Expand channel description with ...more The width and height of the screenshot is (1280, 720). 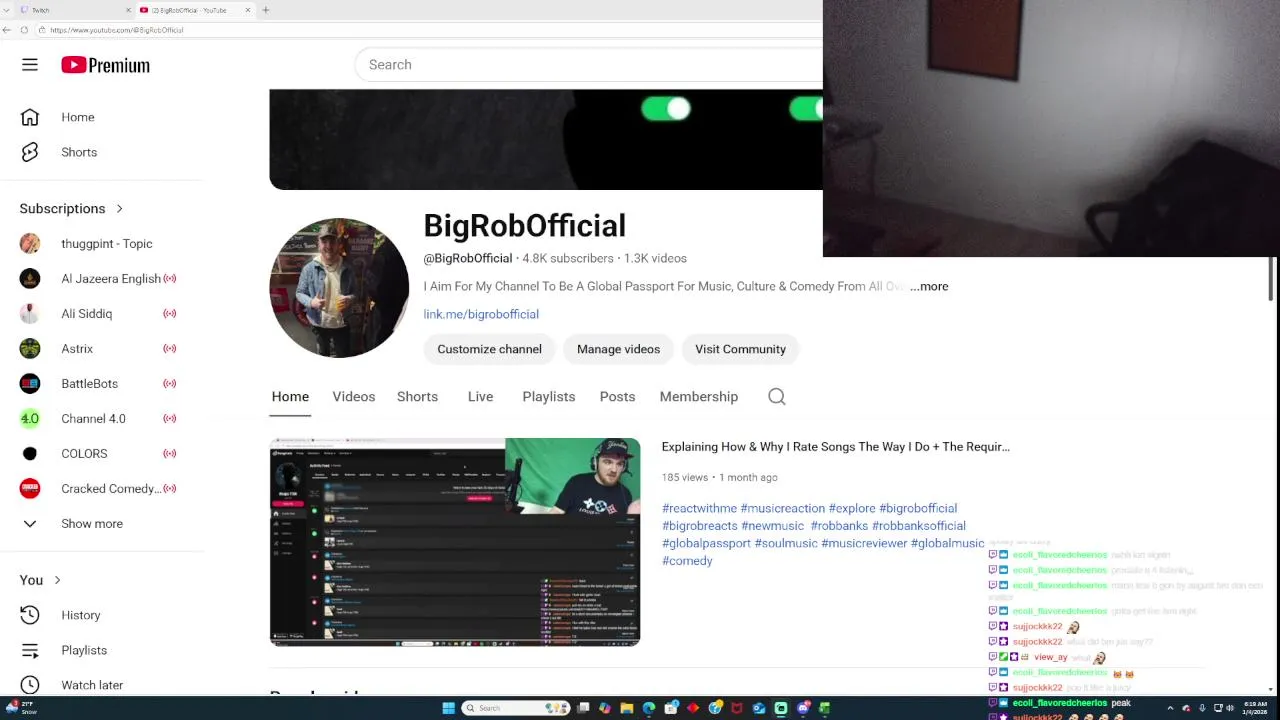[929, 286]
